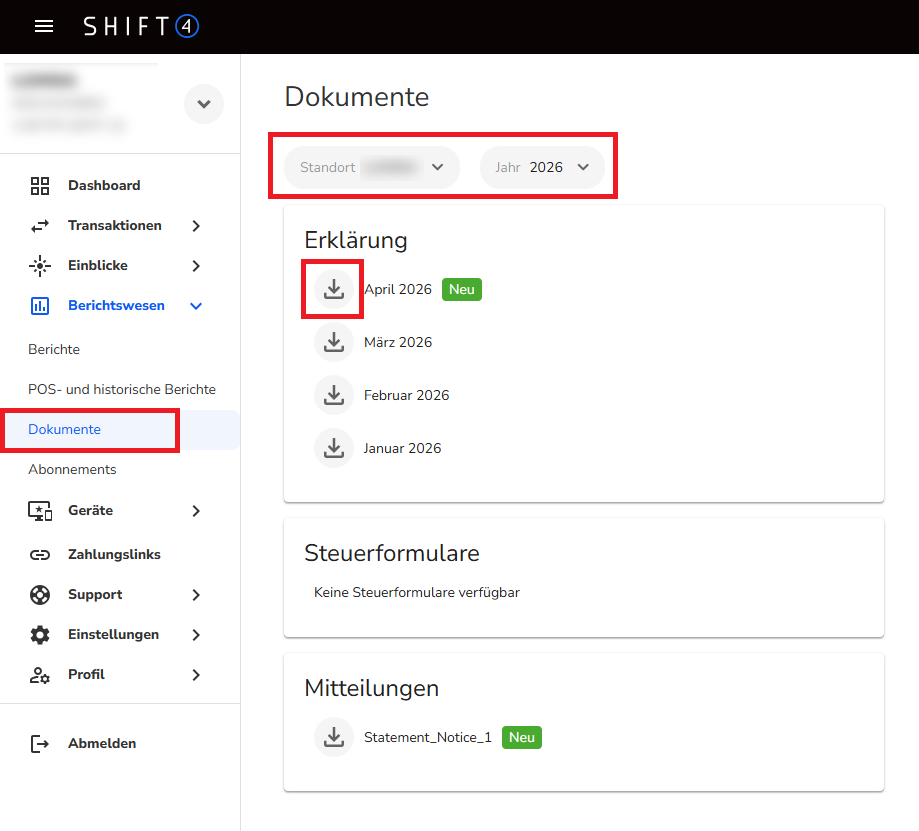Click the Mitteilungen section heading
The width and height of the screenshot is (919, 831).
(x=372, y=688)
